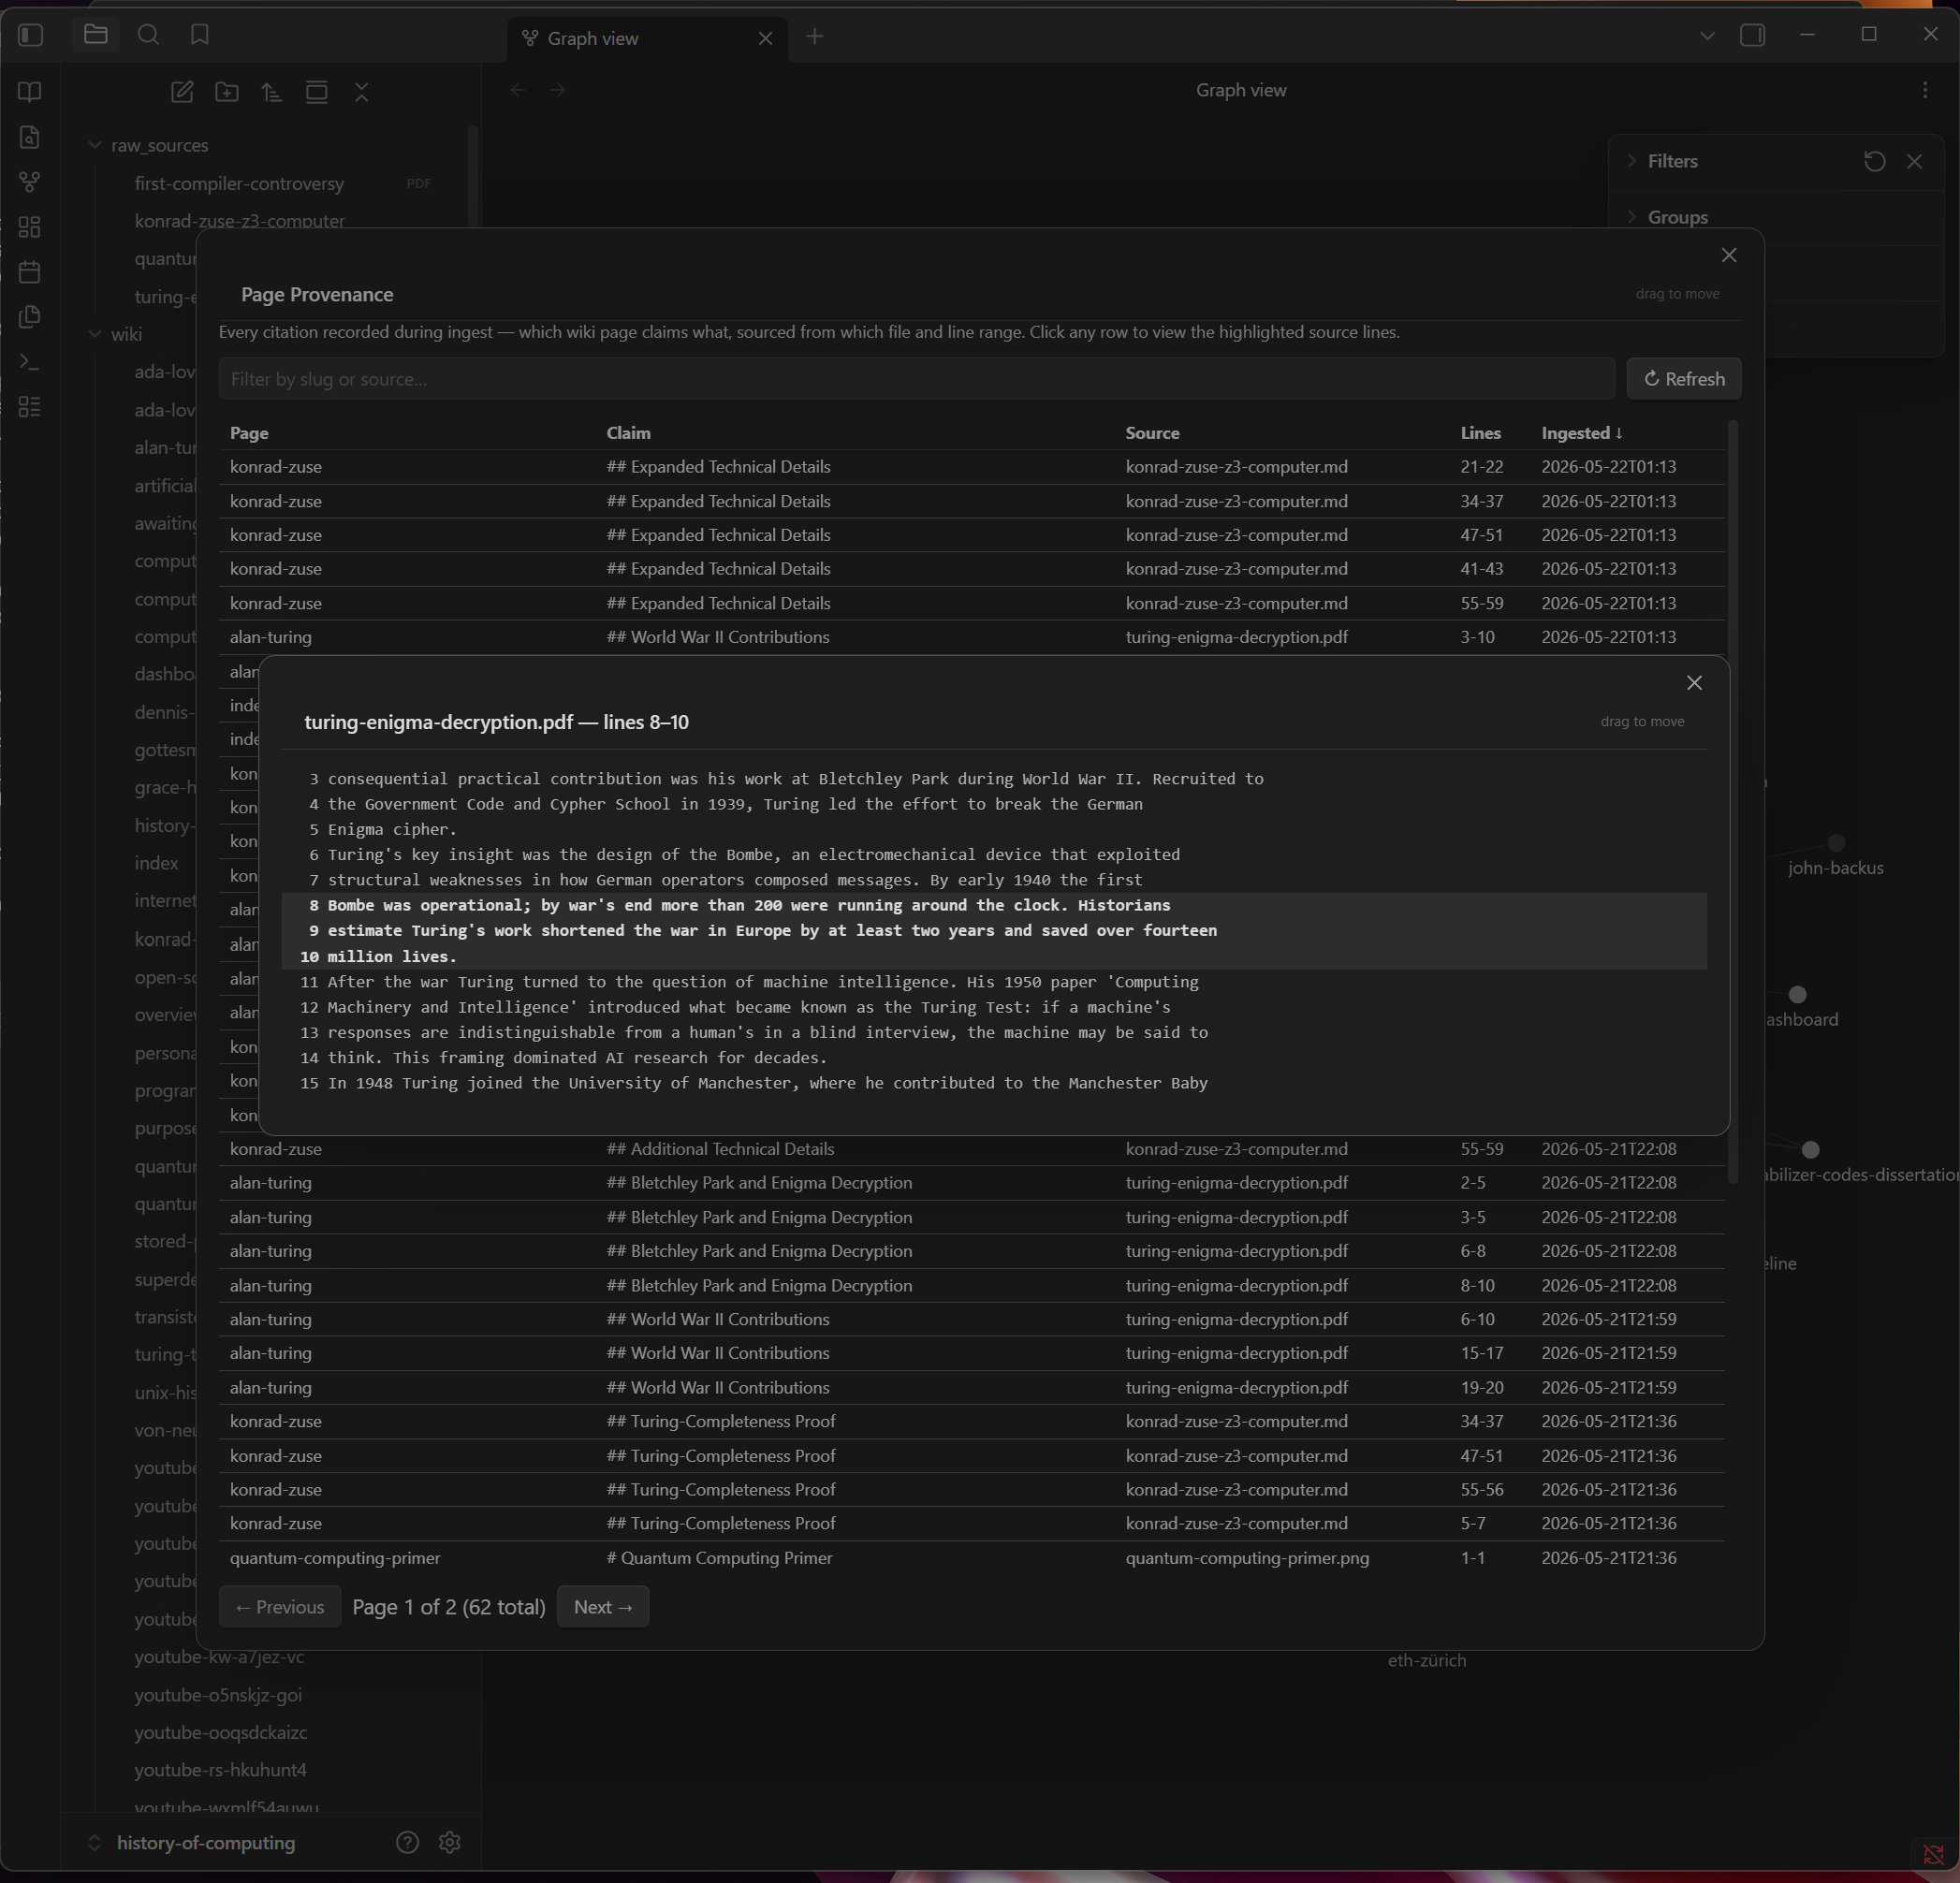Viewport: 1960px width, 1883px height.
Task: Open youtube-rs-hkuhunt4 note
Action: point(220,1770)
